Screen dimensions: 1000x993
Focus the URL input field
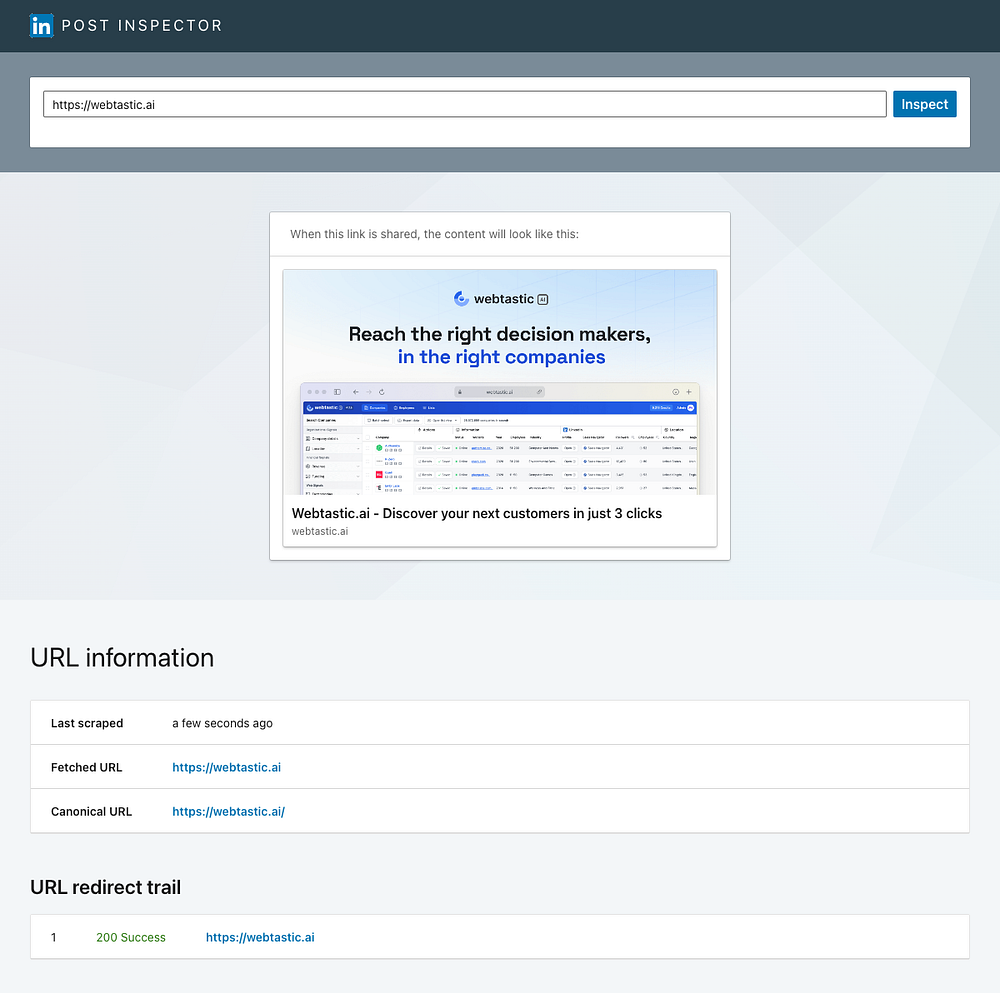[x=464, y=104]
